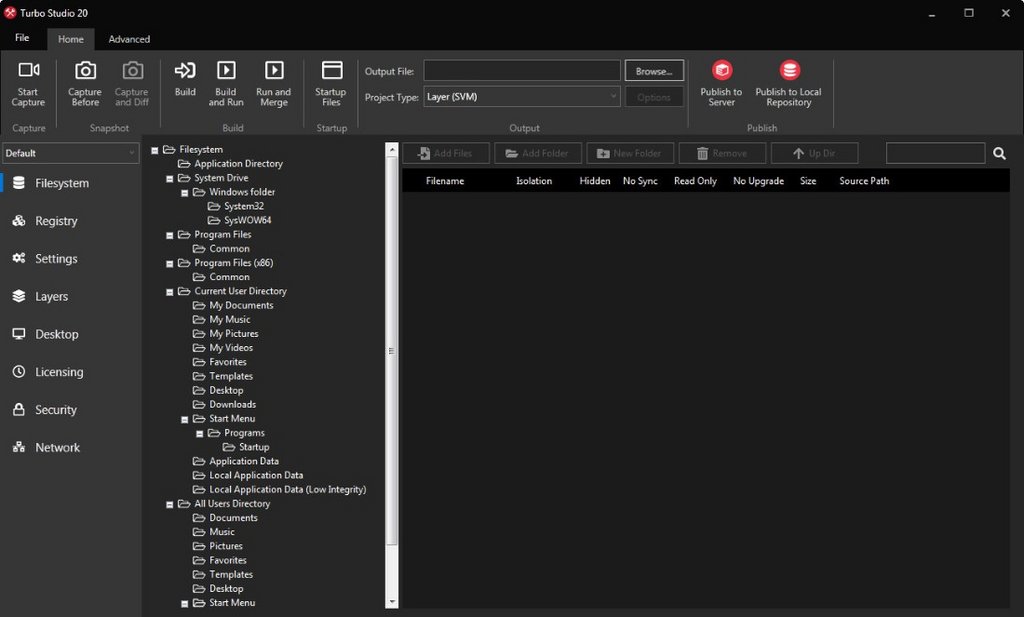The image size is (1024, 617).
Task: Click the Build and Run icon
Action: [226, 70]
